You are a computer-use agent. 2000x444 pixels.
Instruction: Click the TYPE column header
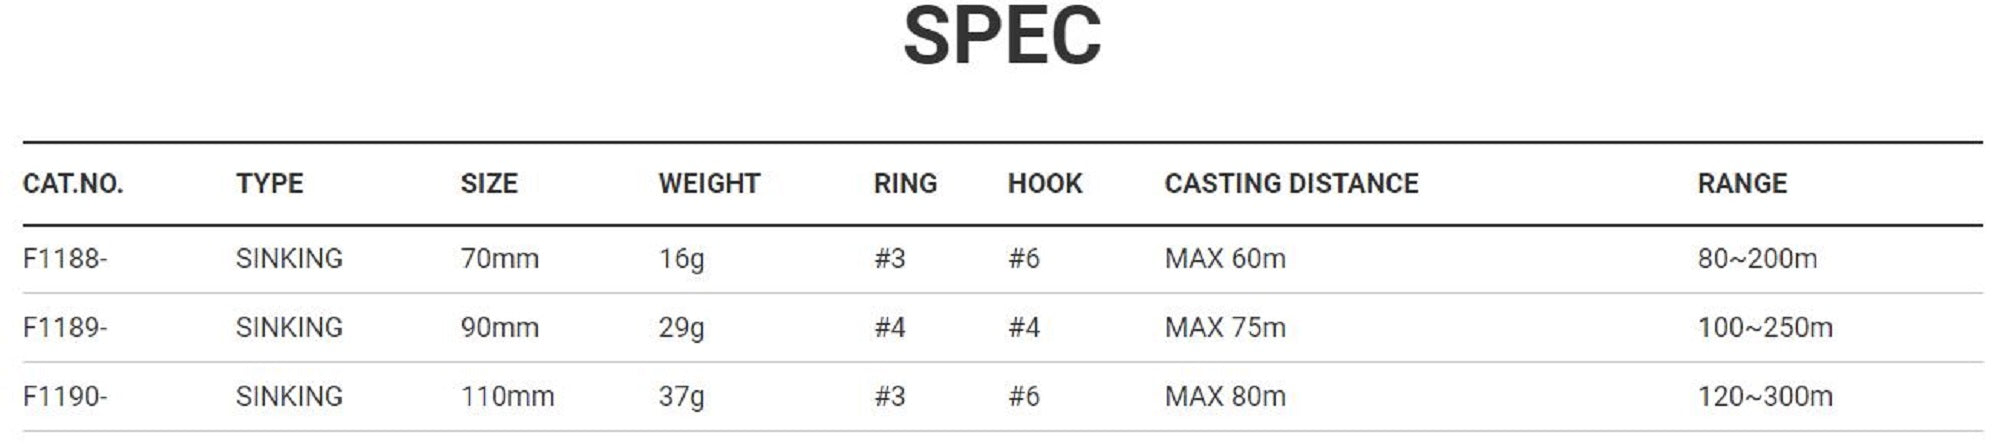269,184
